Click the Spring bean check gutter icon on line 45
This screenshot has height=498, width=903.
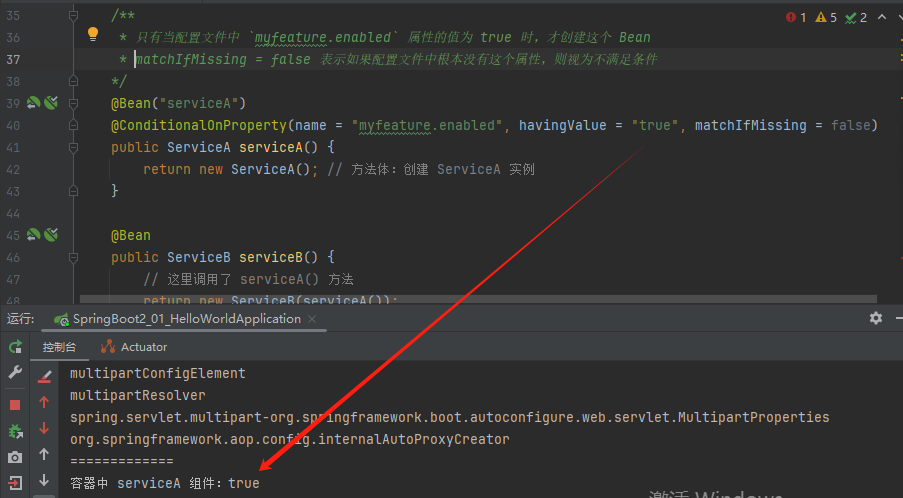[x=51, y=235]
